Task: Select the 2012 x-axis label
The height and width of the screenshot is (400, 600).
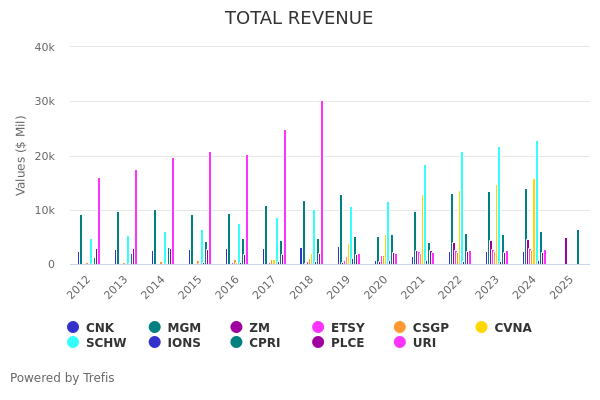Action: click(x=80, y=287)
